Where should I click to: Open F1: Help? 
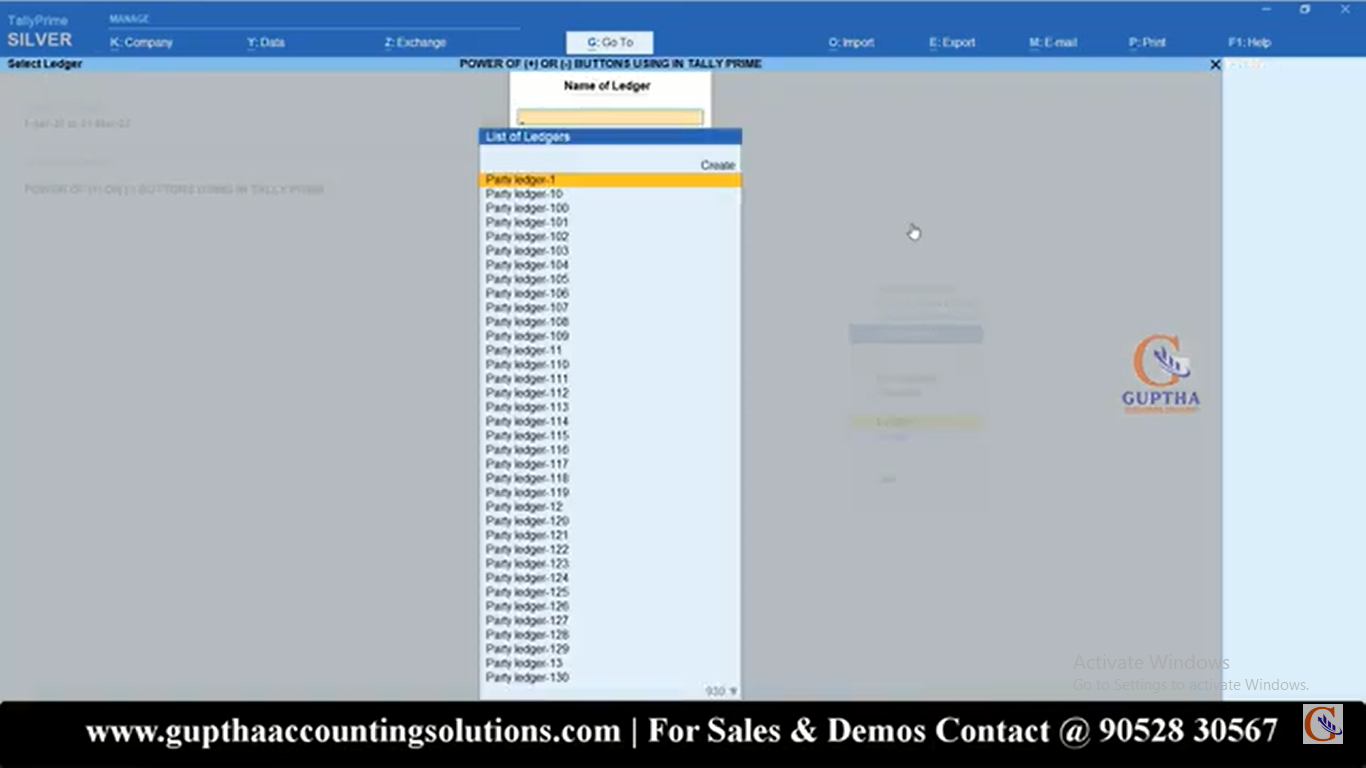point(1250,43)
